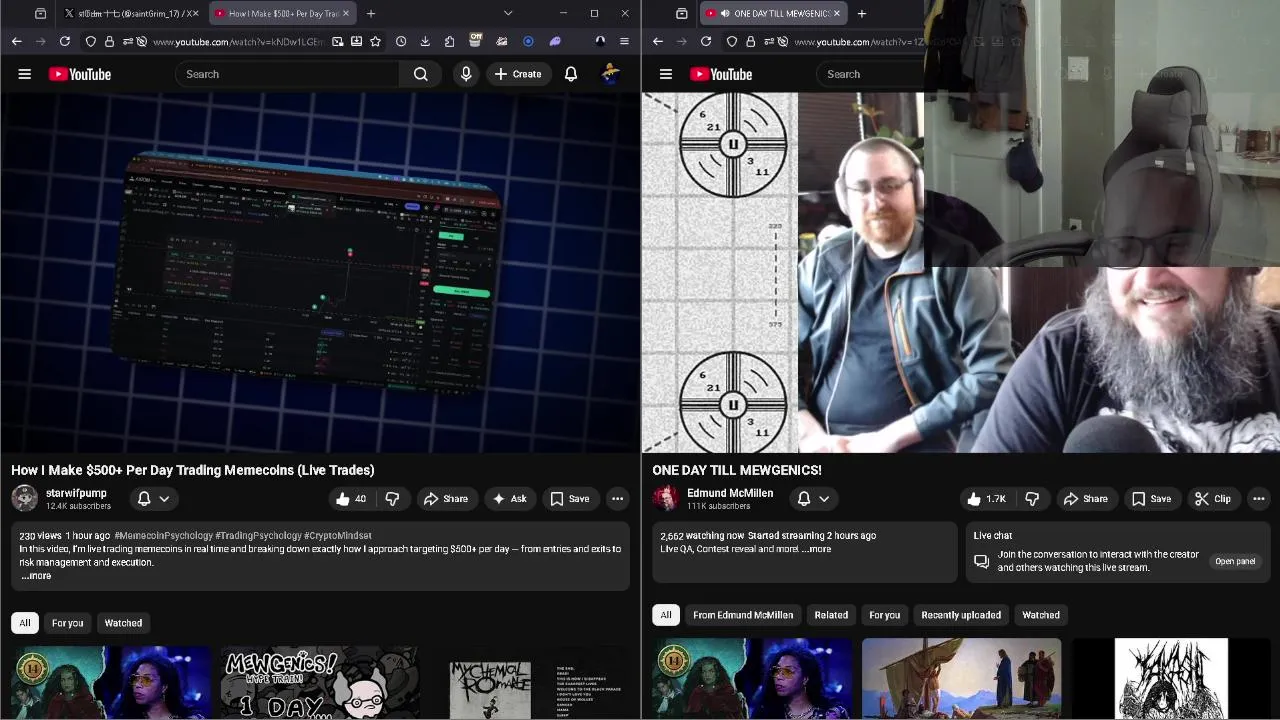Select the 'Related' chip in right window
This screenshot has width=1280, height=720.
[831, 615]
